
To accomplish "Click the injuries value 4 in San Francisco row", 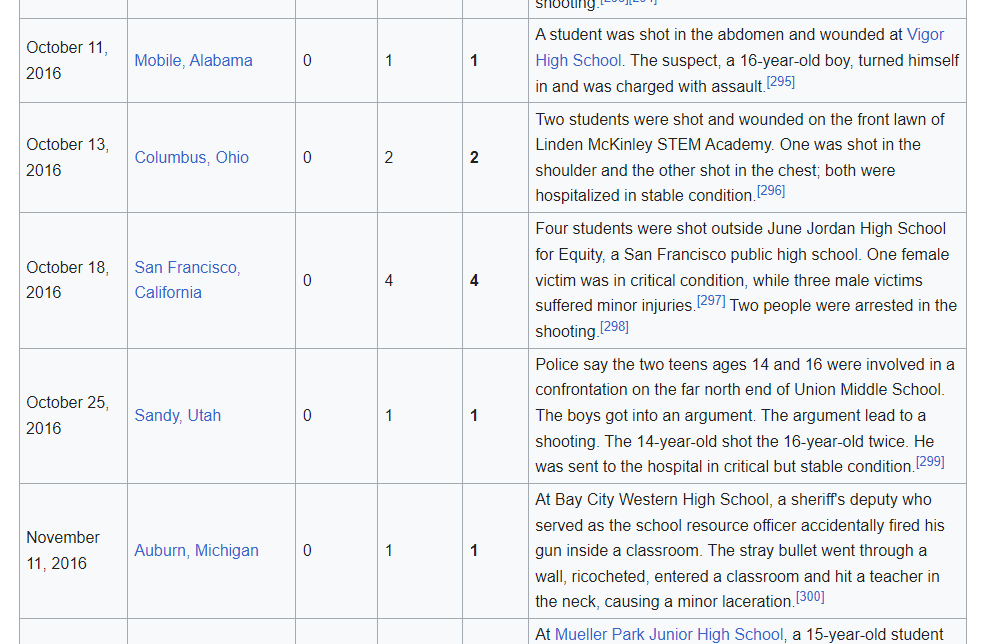I will (x=389, y=280).
